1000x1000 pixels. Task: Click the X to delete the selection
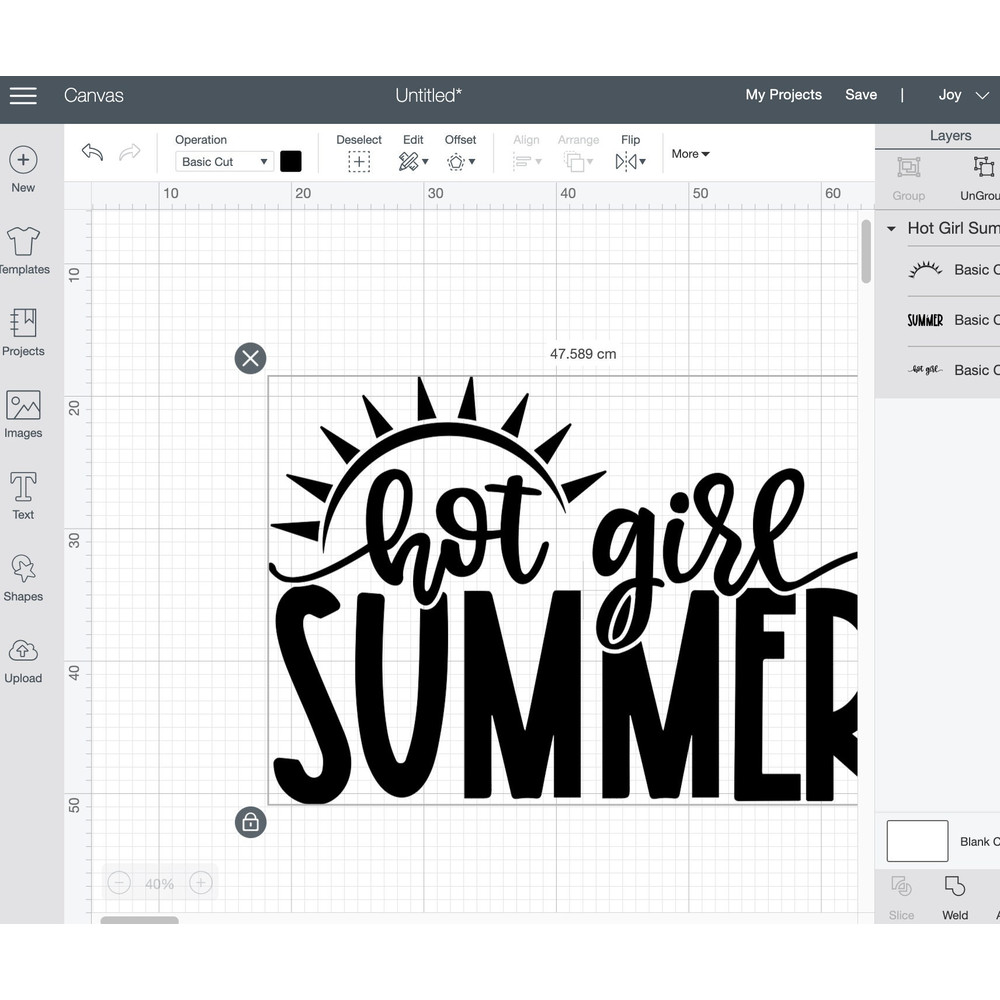(250, 358)
